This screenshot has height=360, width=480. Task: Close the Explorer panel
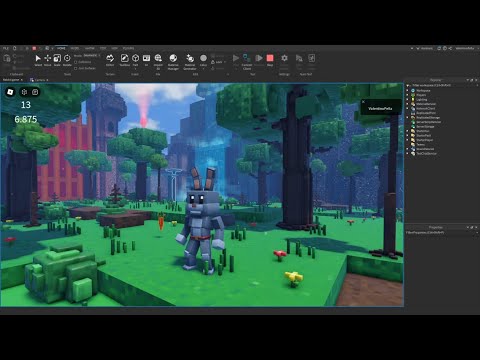(476, 80)
